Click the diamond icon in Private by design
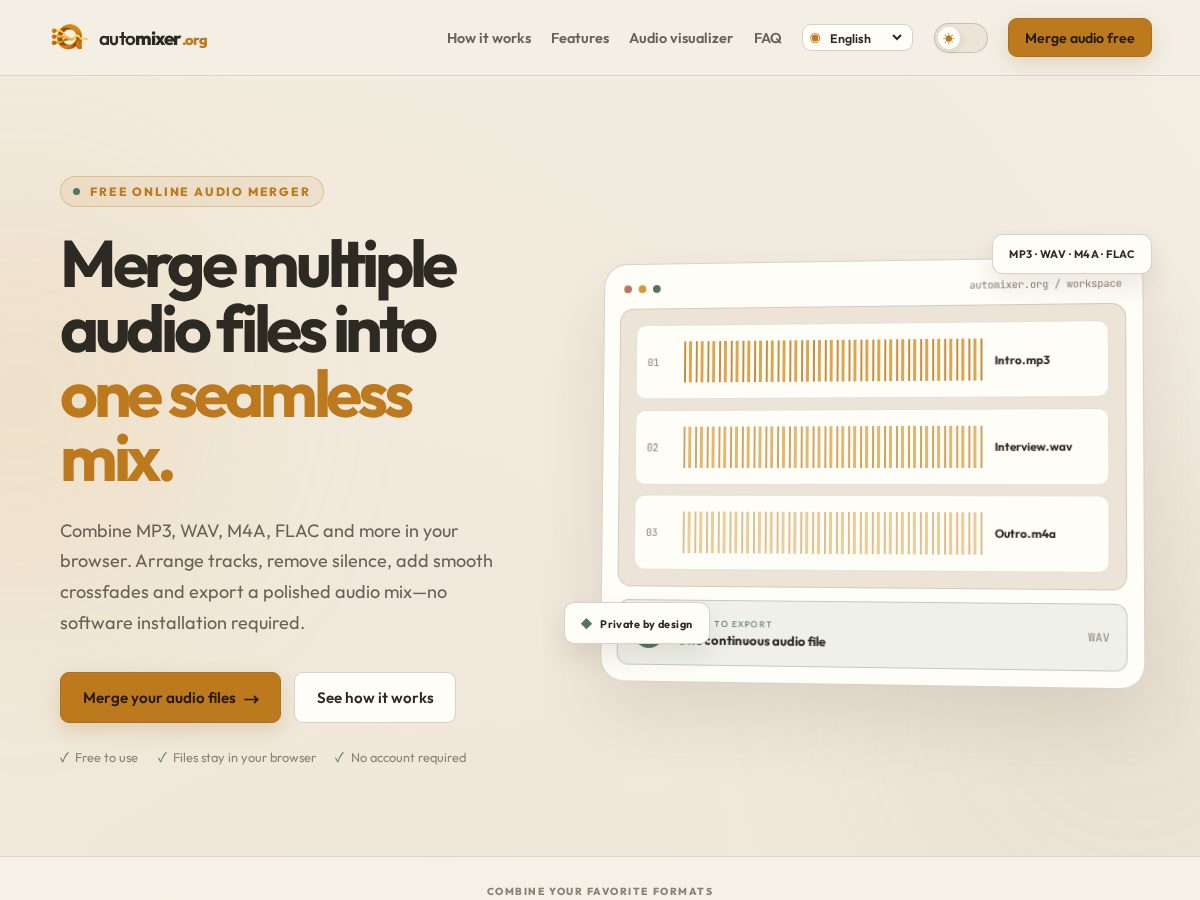Viewport: 1200px width, 900px height. point(586,623)
